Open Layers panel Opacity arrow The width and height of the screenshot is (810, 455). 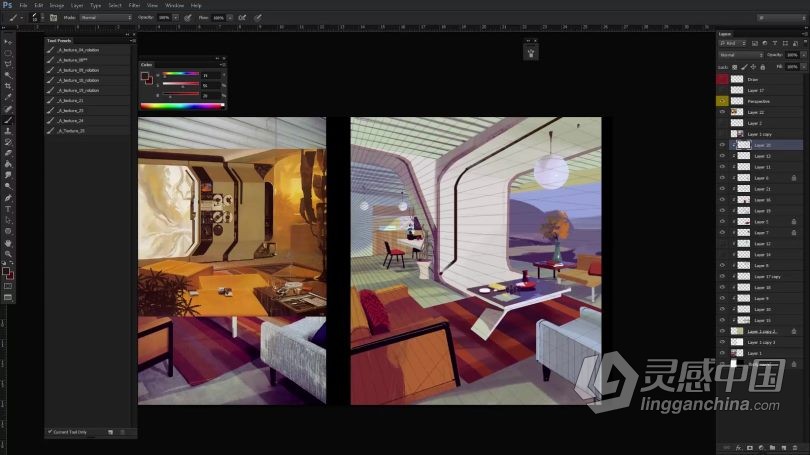(x=803, y=55)
